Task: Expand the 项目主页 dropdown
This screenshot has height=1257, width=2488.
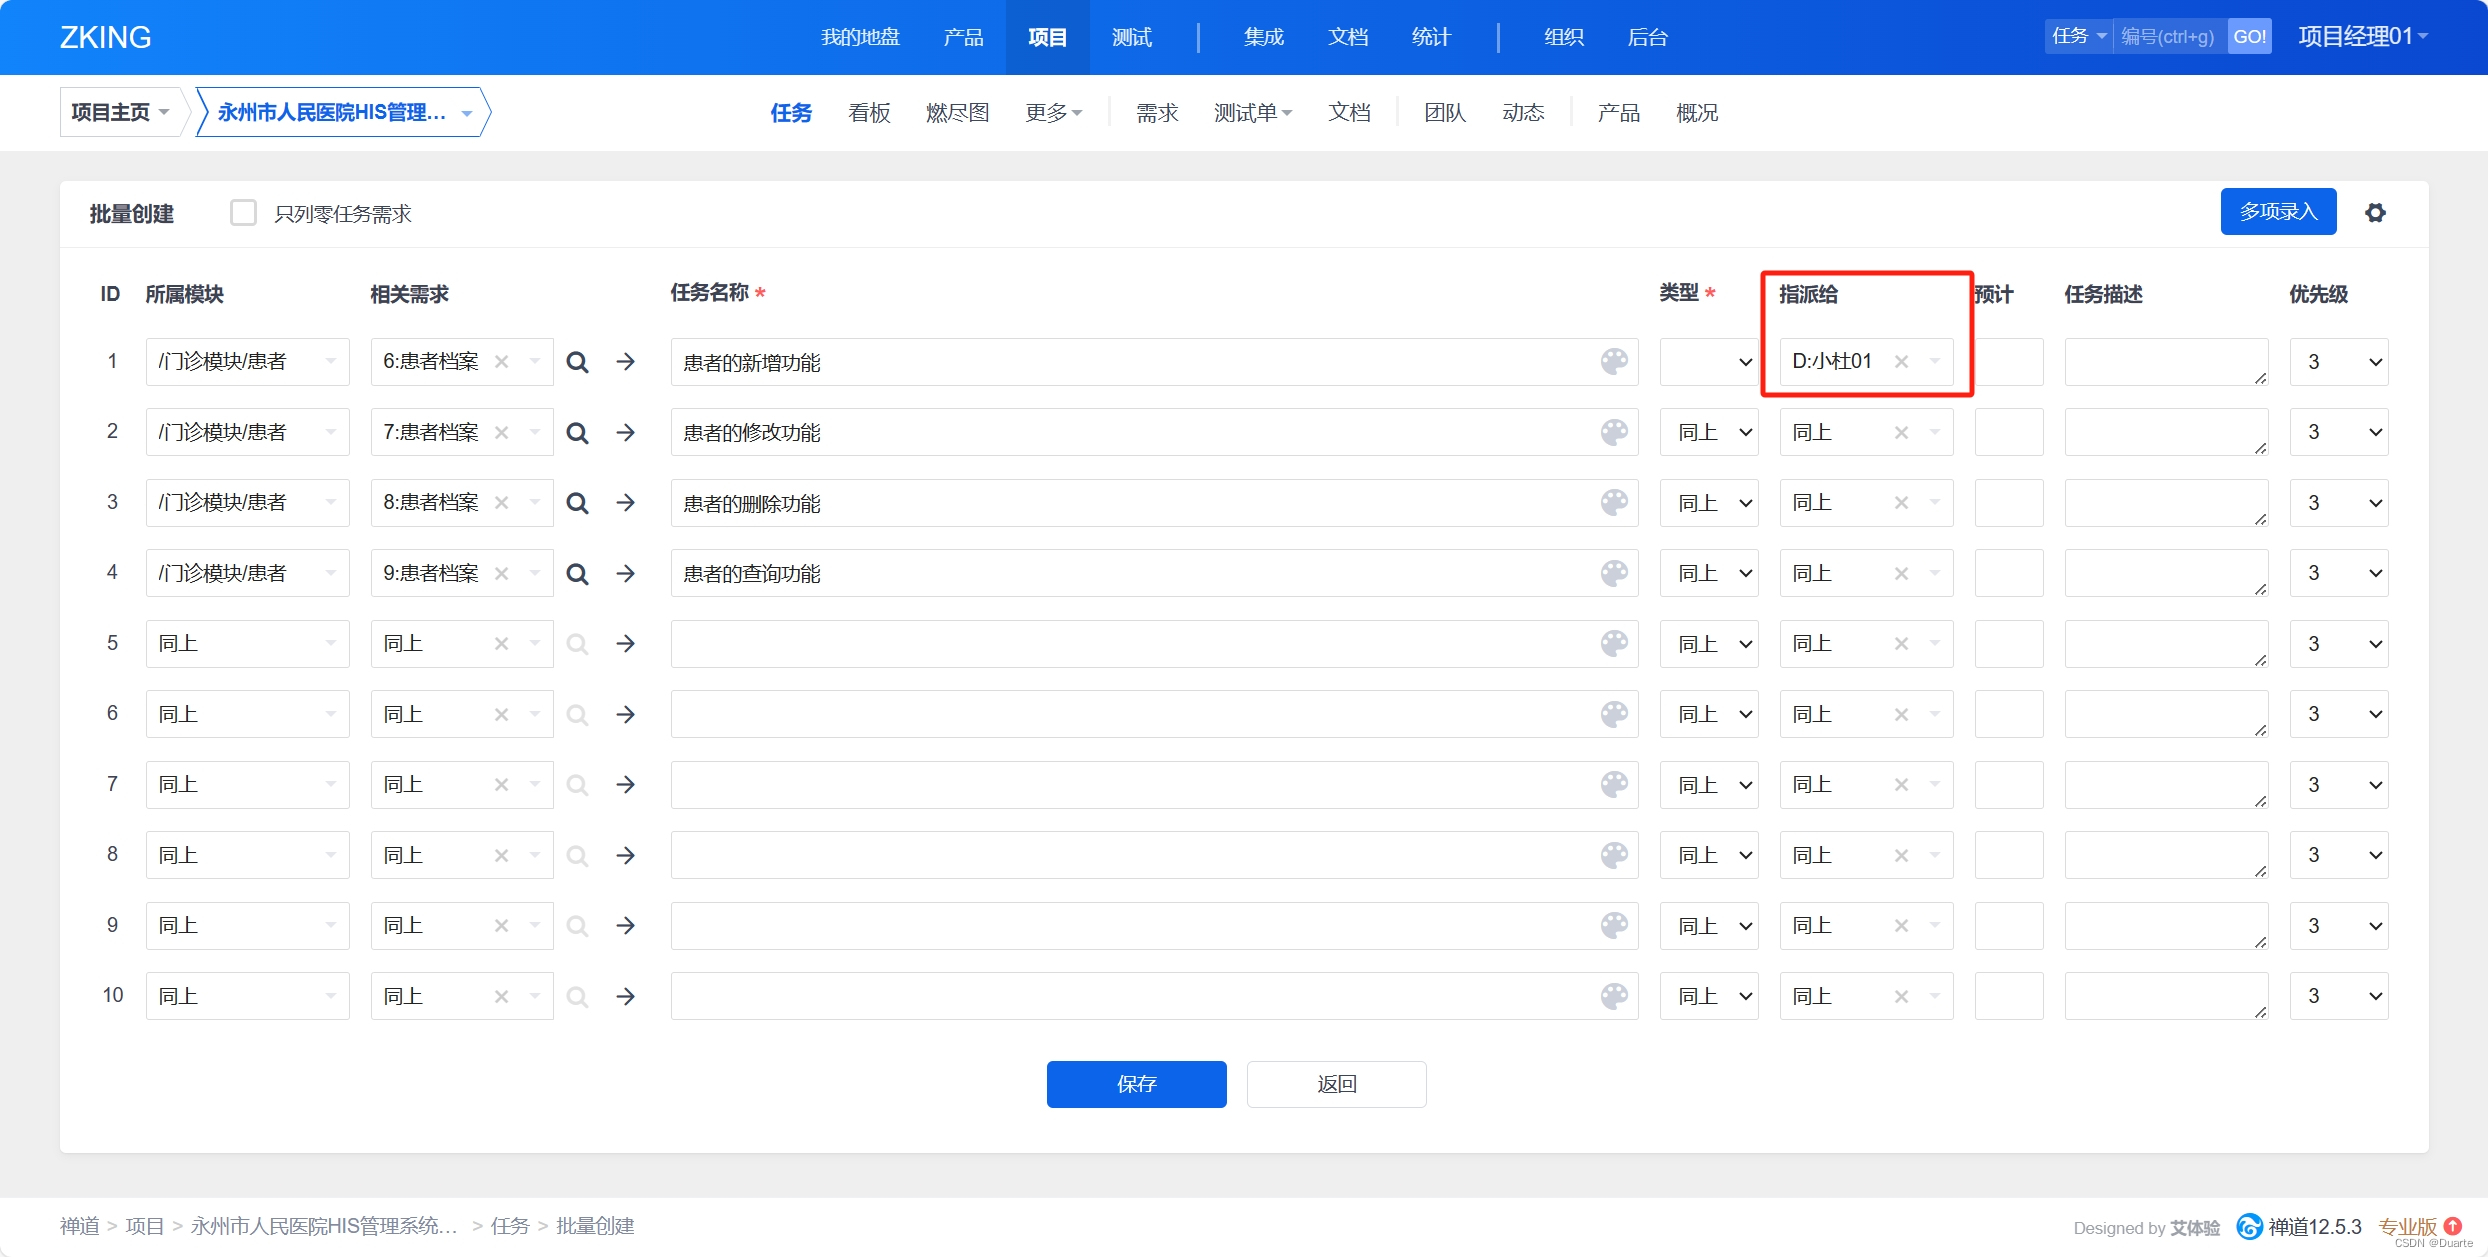Action: click(121, 112)
